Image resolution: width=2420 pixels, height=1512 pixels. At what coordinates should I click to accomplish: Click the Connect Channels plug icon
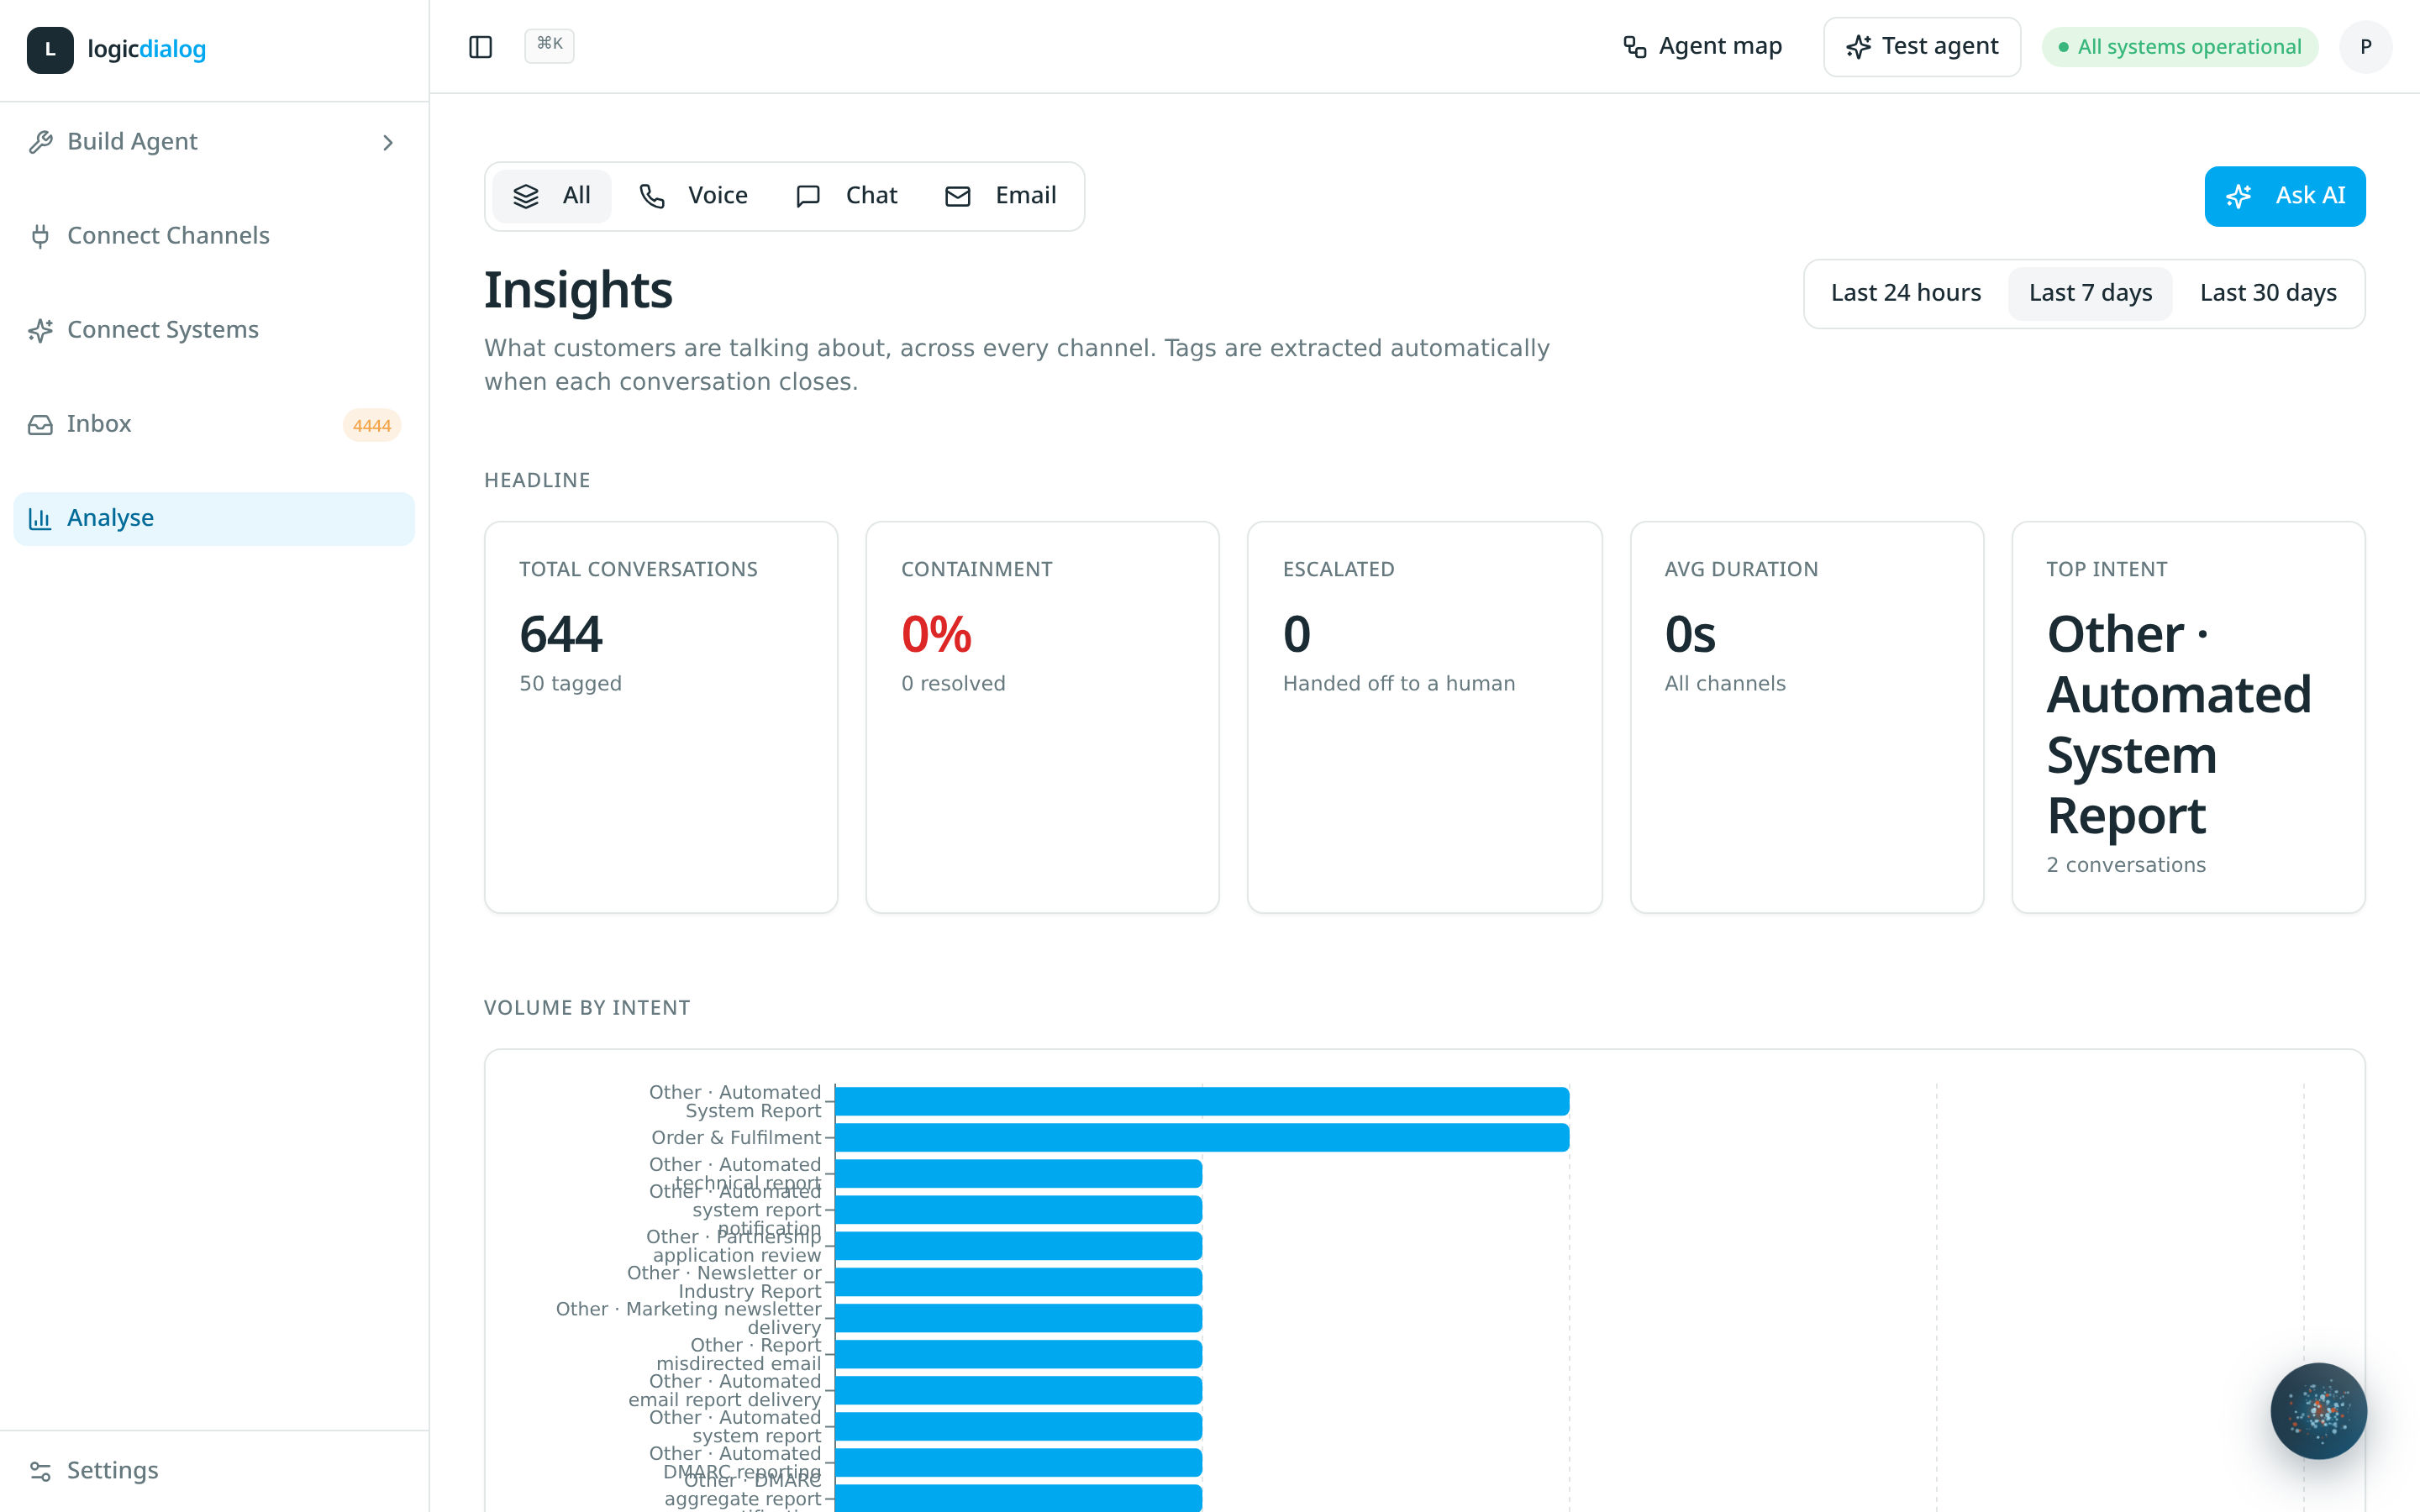coord(40,236)
